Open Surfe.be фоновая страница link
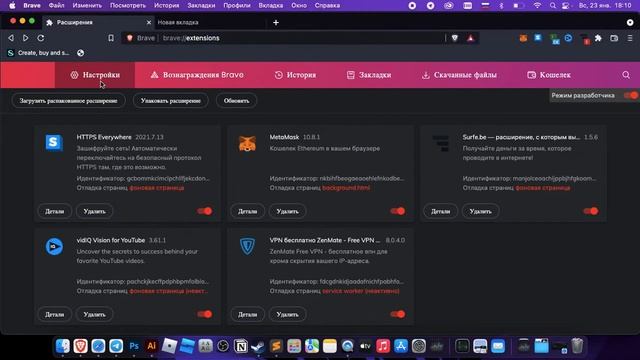This screenshot has width=640, height=360. coord(543,188)
